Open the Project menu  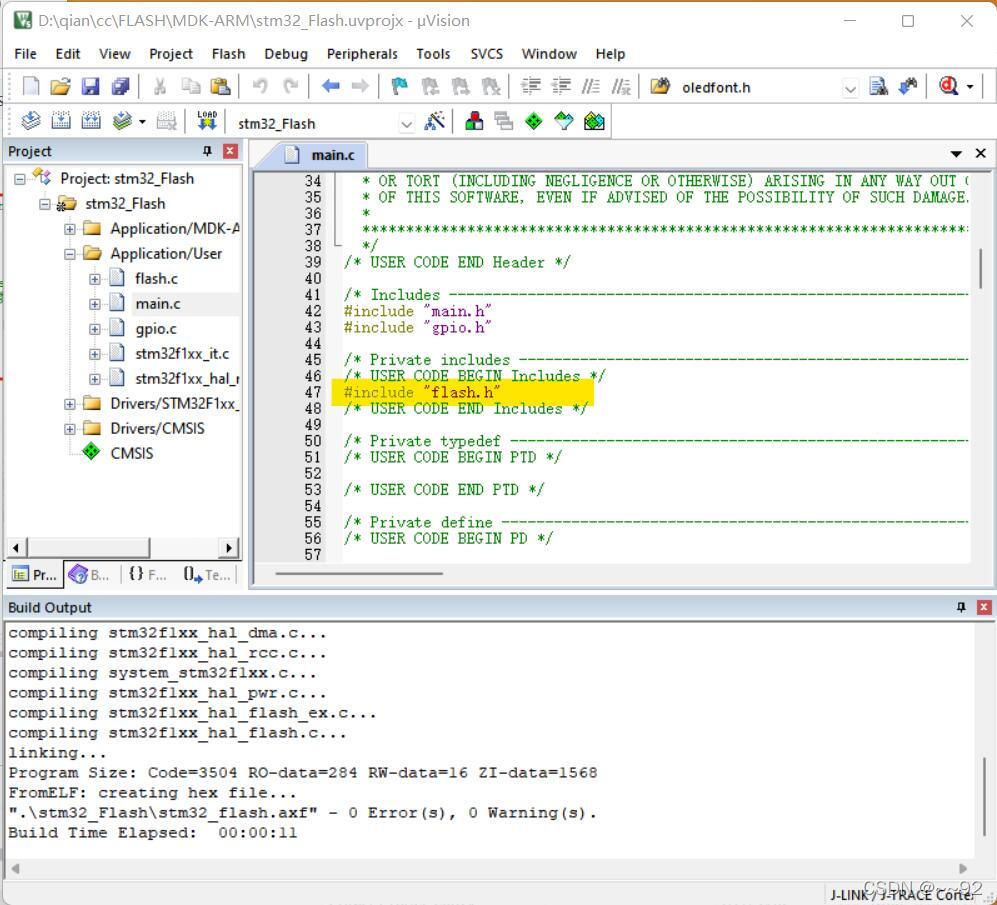(170, 54)
